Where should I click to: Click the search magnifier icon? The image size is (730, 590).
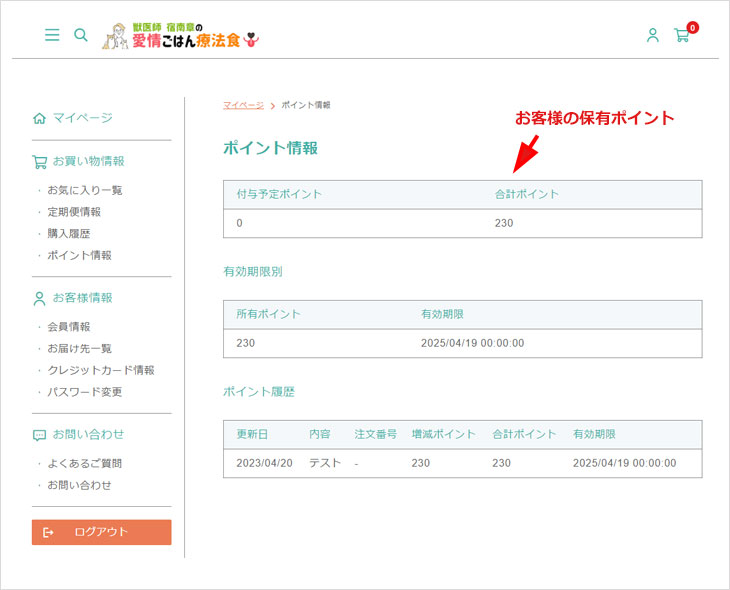81,35
